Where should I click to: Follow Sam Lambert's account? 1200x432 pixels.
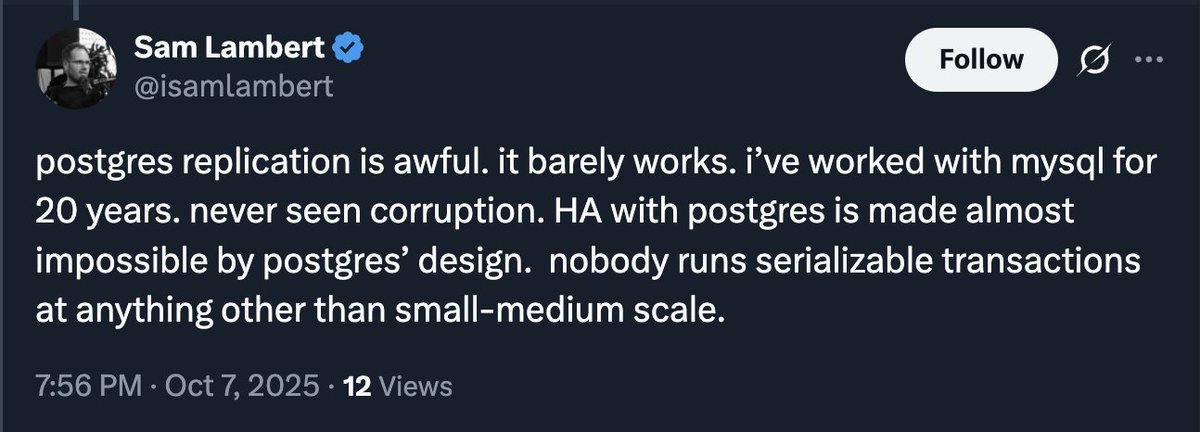coord(981,59)
